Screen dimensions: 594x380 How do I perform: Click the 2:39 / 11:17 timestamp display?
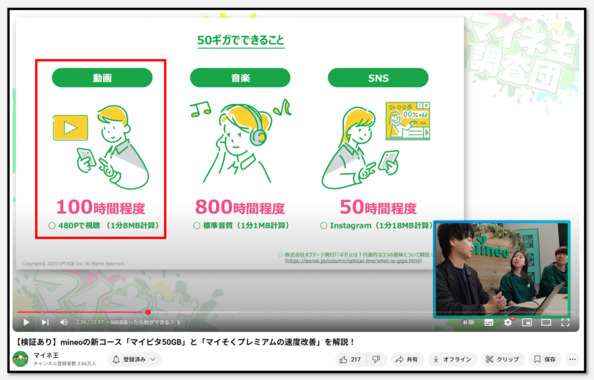89,322
